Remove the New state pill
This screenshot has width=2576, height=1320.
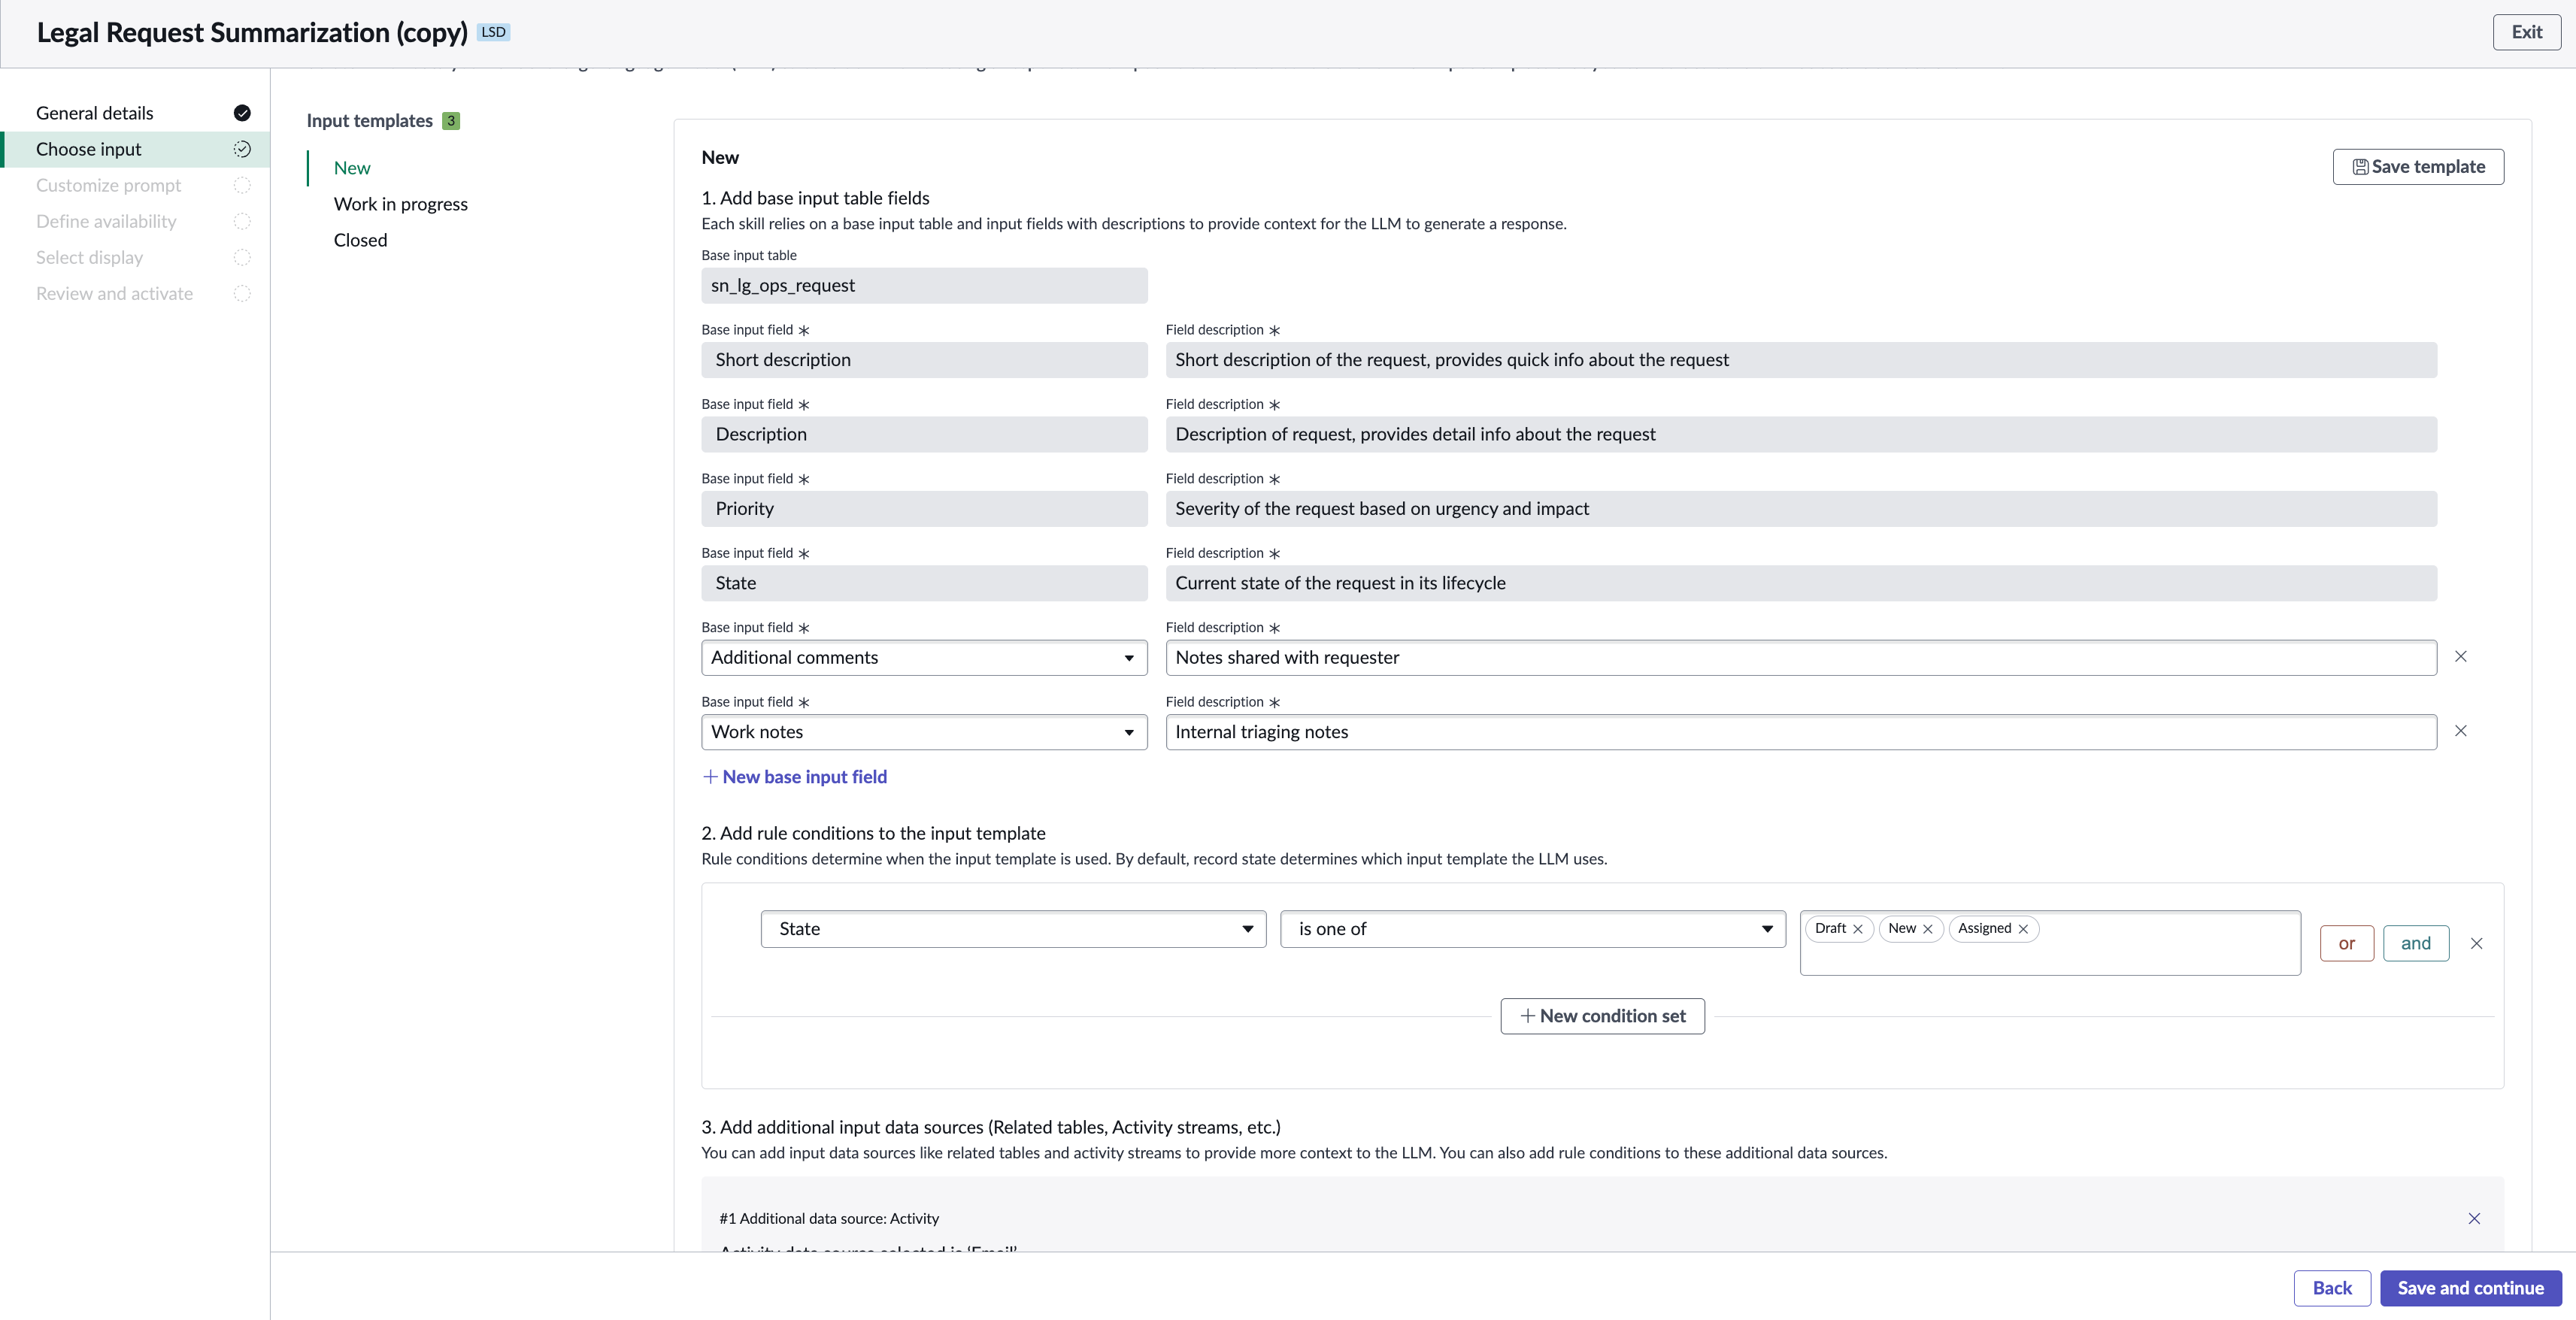pyautogui.click(x=1928, y=929)
